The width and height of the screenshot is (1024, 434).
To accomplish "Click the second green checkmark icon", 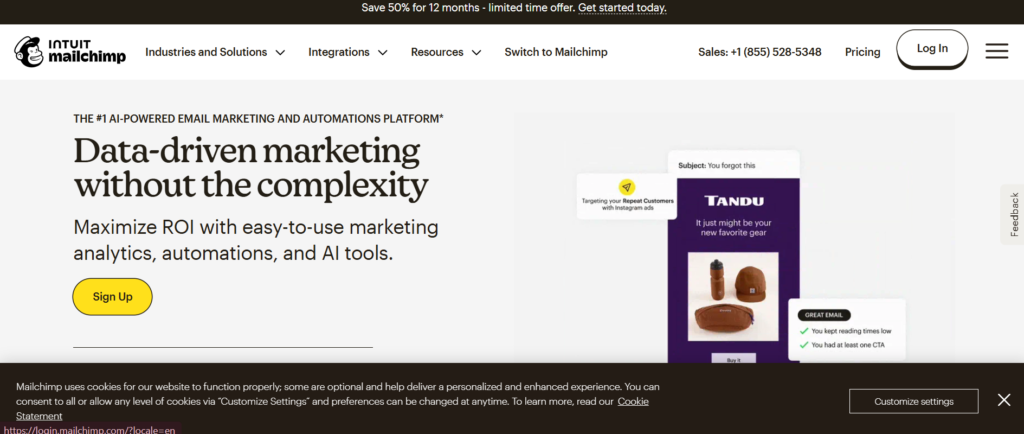I will tap(804, 346).
